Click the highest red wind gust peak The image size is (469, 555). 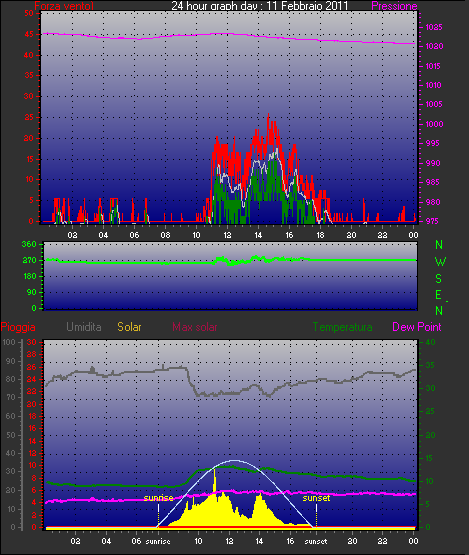click(x=268, y=115)
